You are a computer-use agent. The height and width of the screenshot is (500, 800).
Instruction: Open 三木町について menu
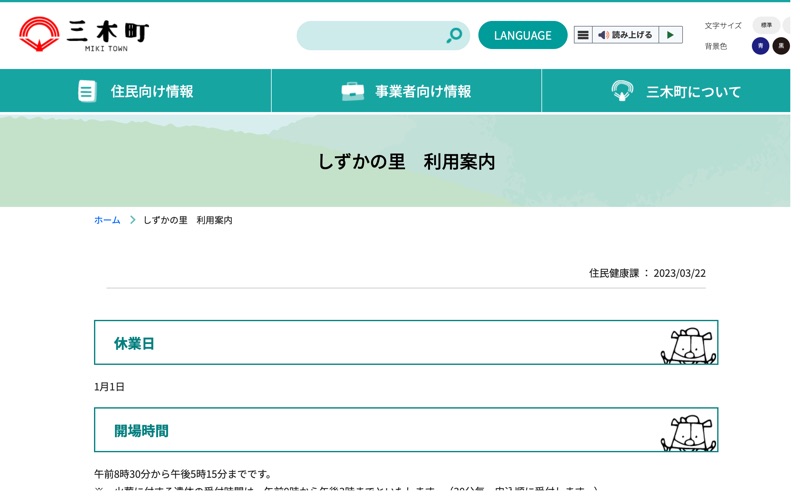coord(666,91)
